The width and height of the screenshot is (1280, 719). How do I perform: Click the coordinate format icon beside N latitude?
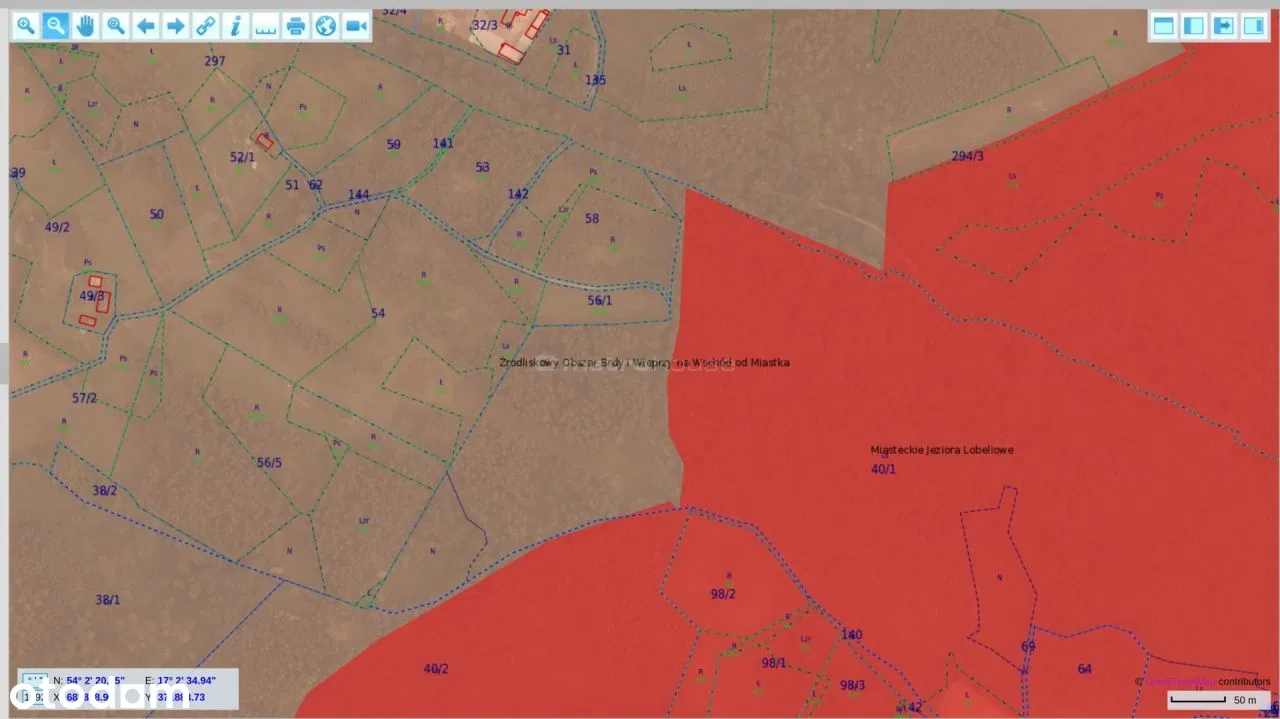(34, 680)
